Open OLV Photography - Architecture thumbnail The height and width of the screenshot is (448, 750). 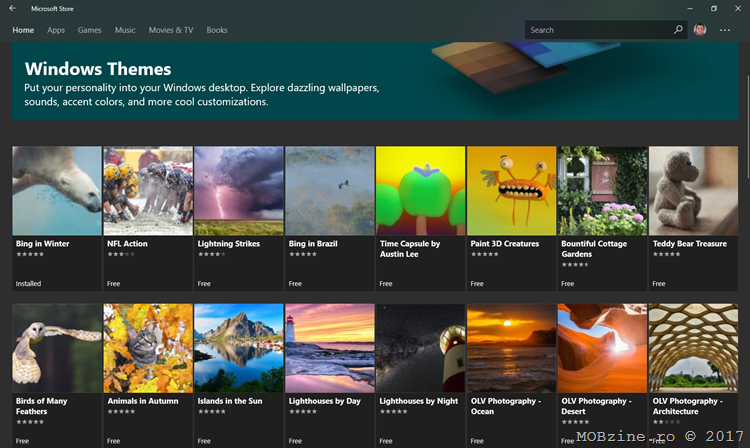pyautogui.click(x=694, y=348)
